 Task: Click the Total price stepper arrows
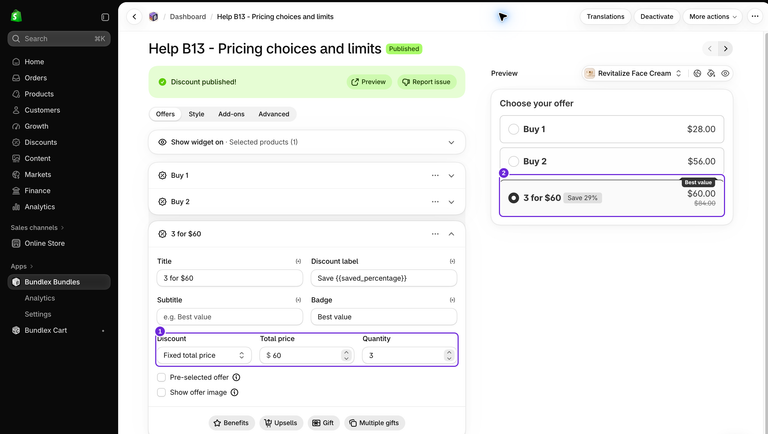(x=346, y=355)
